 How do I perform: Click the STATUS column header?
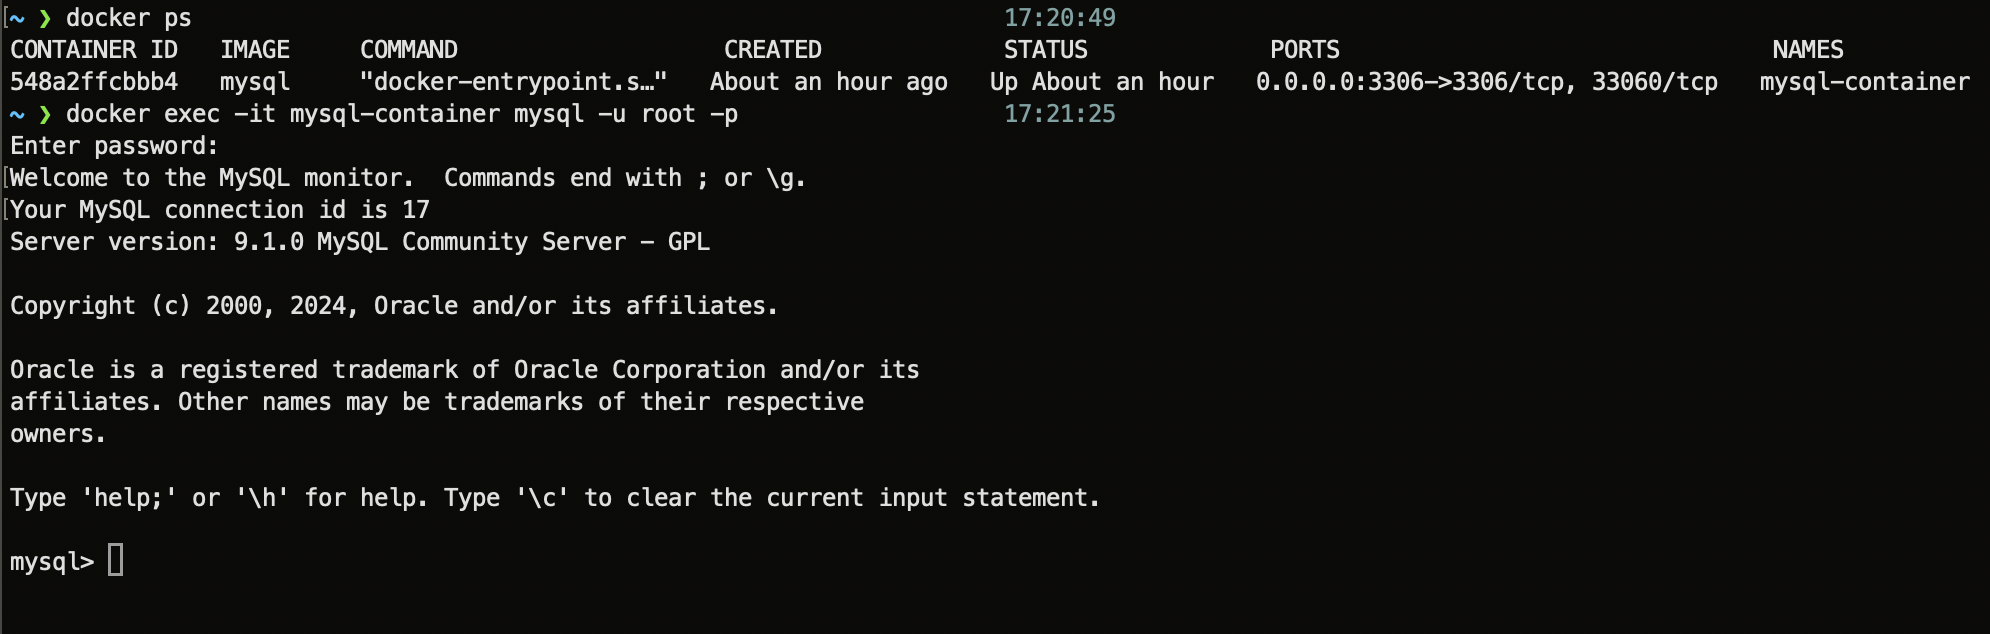[1046, 50]
